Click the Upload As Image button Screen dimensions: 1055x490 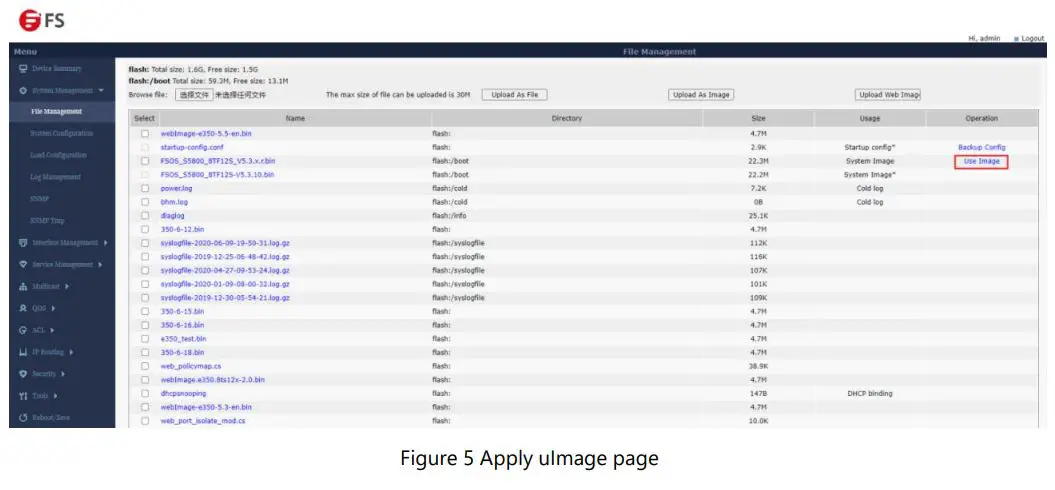(x=700, y=95)
